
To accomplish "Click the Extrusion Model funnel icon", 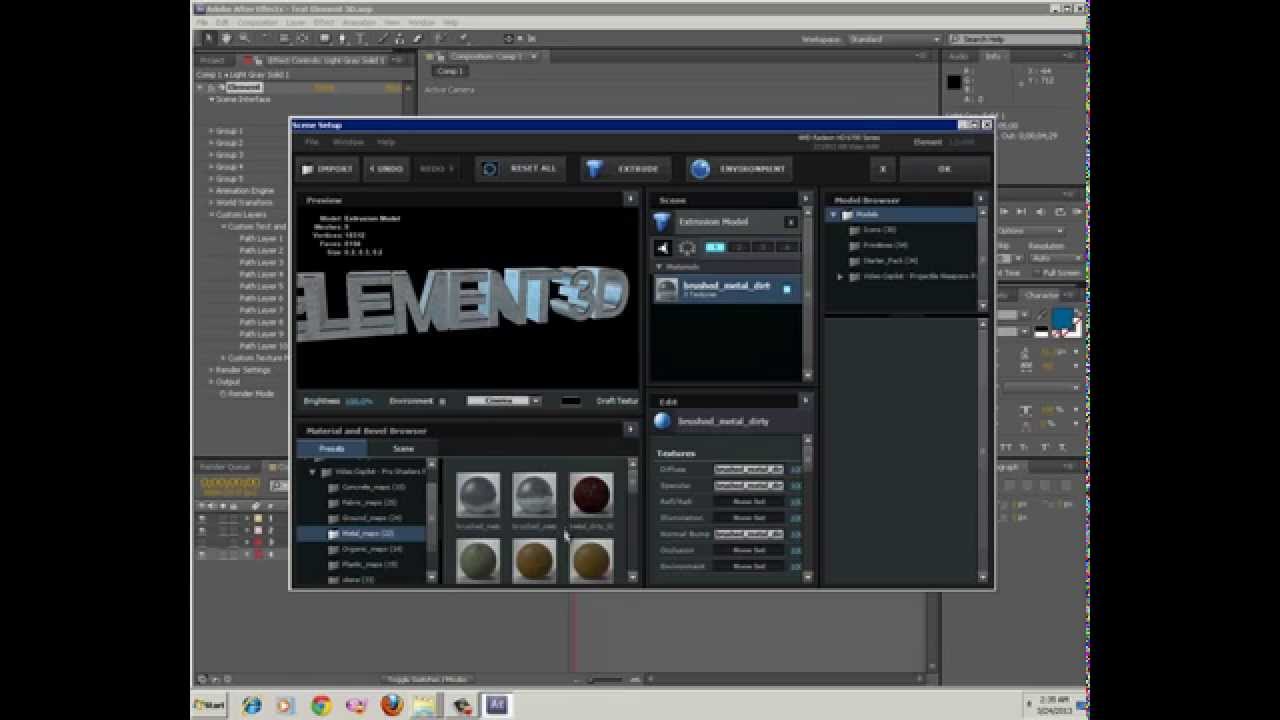I will pos(662,222).
